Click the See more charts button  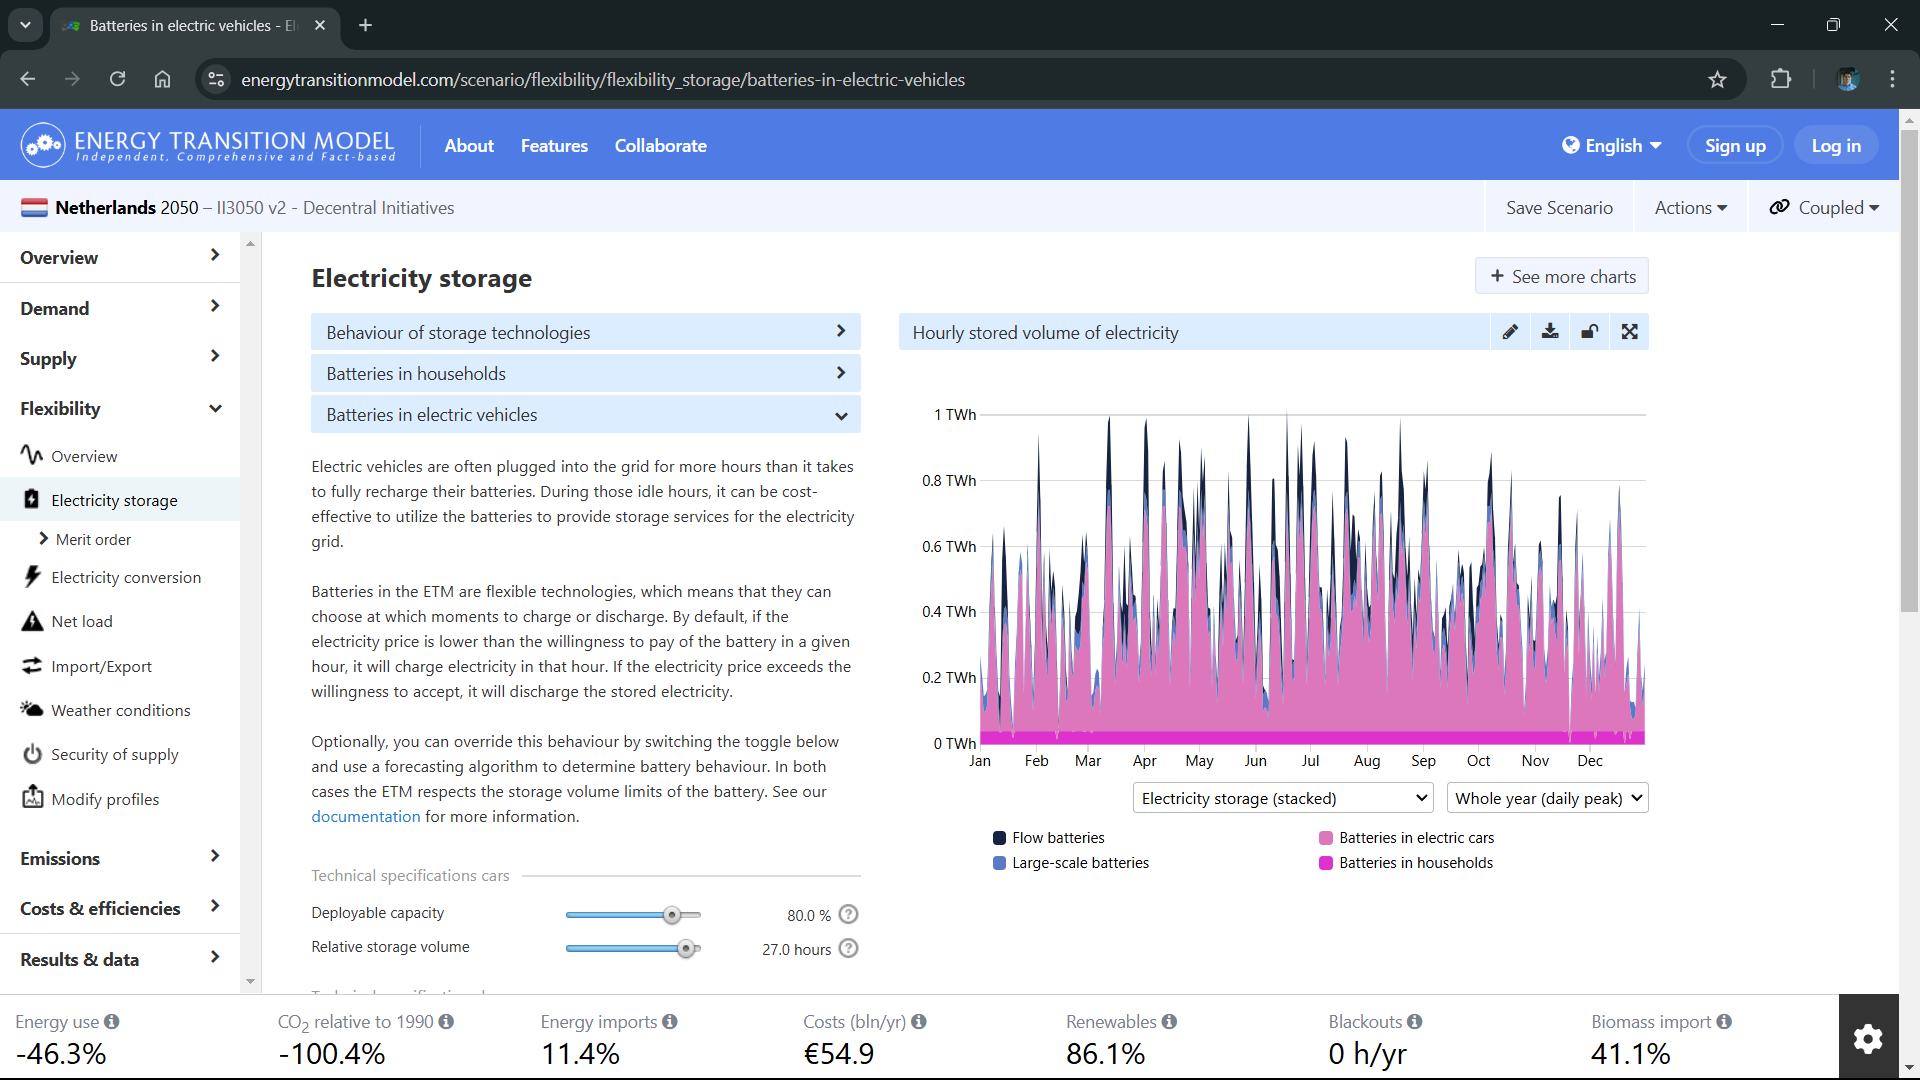pyautogui.click(x=1562, y=276)
